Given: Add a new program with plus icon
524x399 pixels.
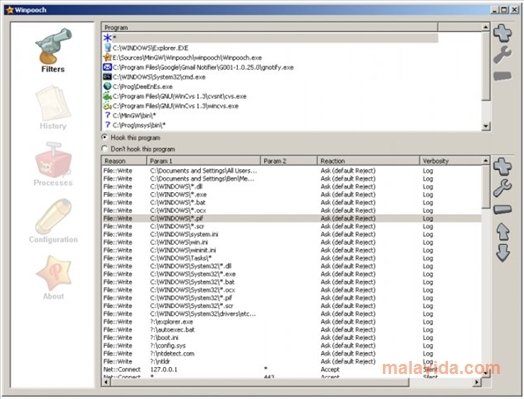Looking at the screenshot, I should [502, 33].
